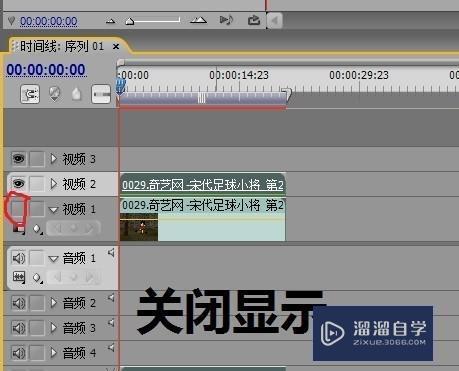Click the Set unnumbered marker icon
This screenshot has width=459, height=371.
(77, 94)
